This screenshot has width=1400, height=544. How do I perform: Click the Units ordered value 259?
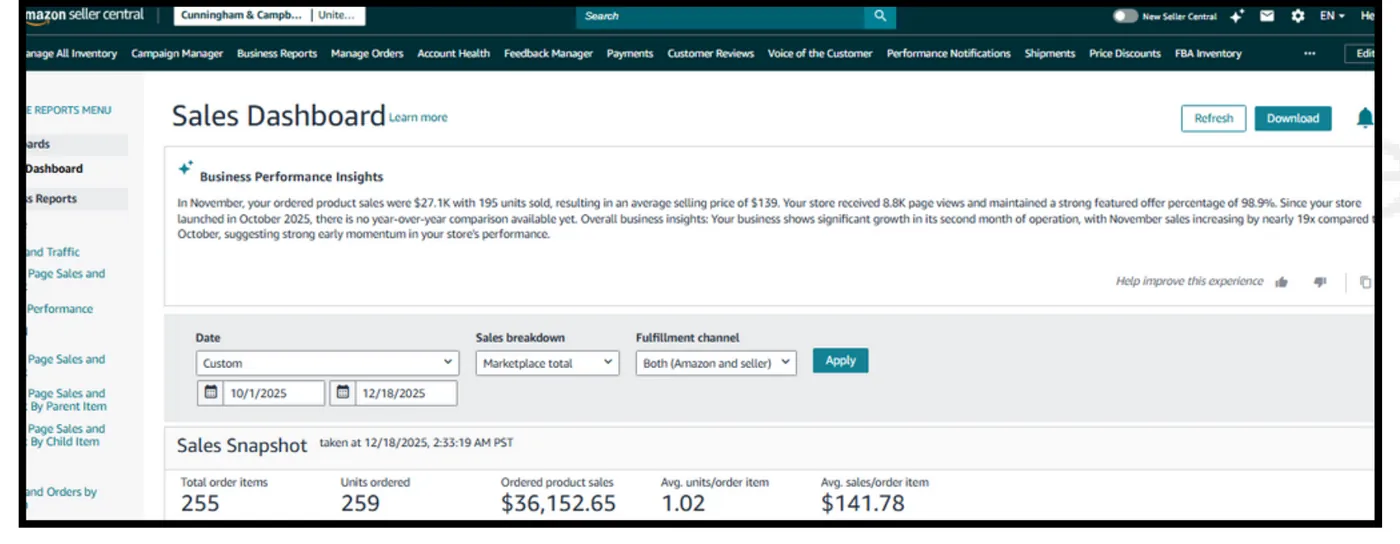point(360,504)
